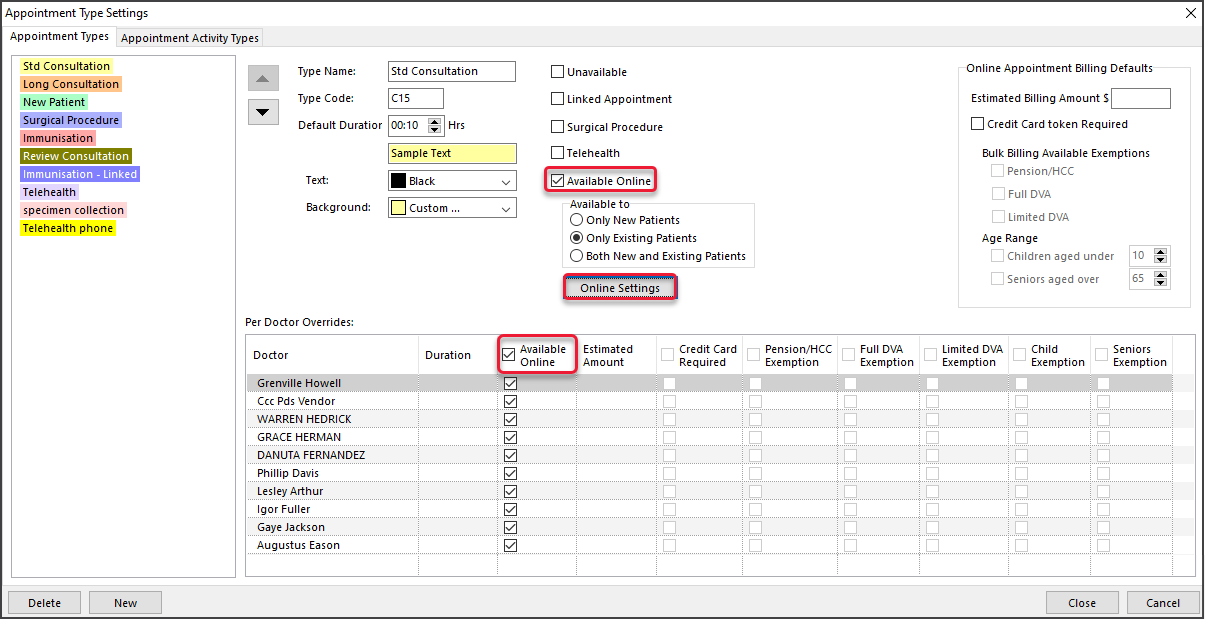Toggle Full DVA Exemption header checkbox
1205x619 pixels.
(848, 355)
